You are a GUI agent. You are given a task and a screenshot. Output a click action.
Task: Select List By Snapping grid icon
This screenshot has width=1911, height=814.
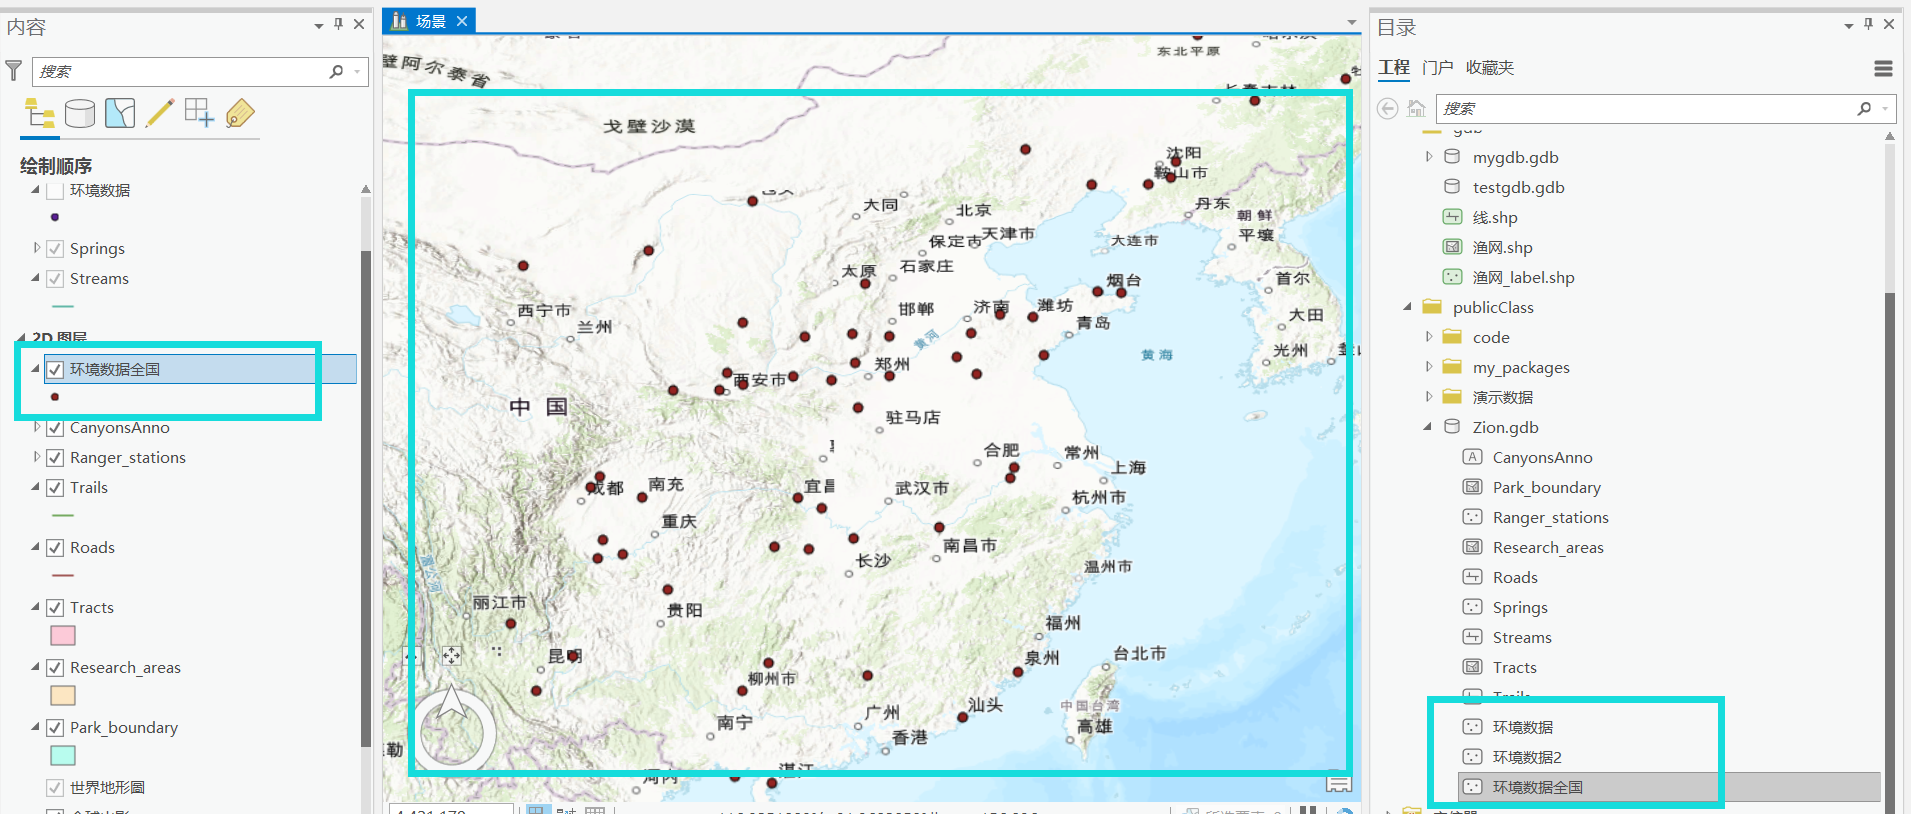(x=199, y=113)
